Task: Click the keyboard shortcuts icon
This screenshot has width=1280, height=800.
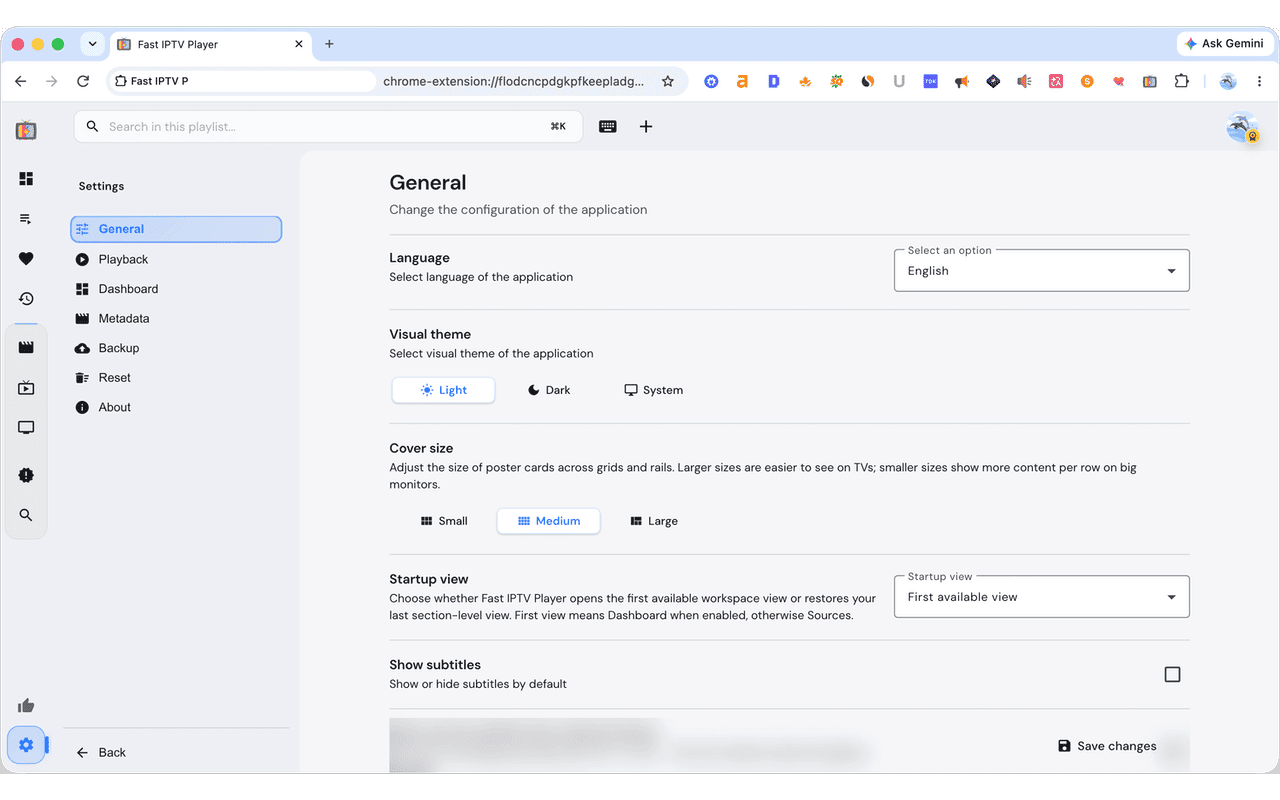Action: pos(608,127)
